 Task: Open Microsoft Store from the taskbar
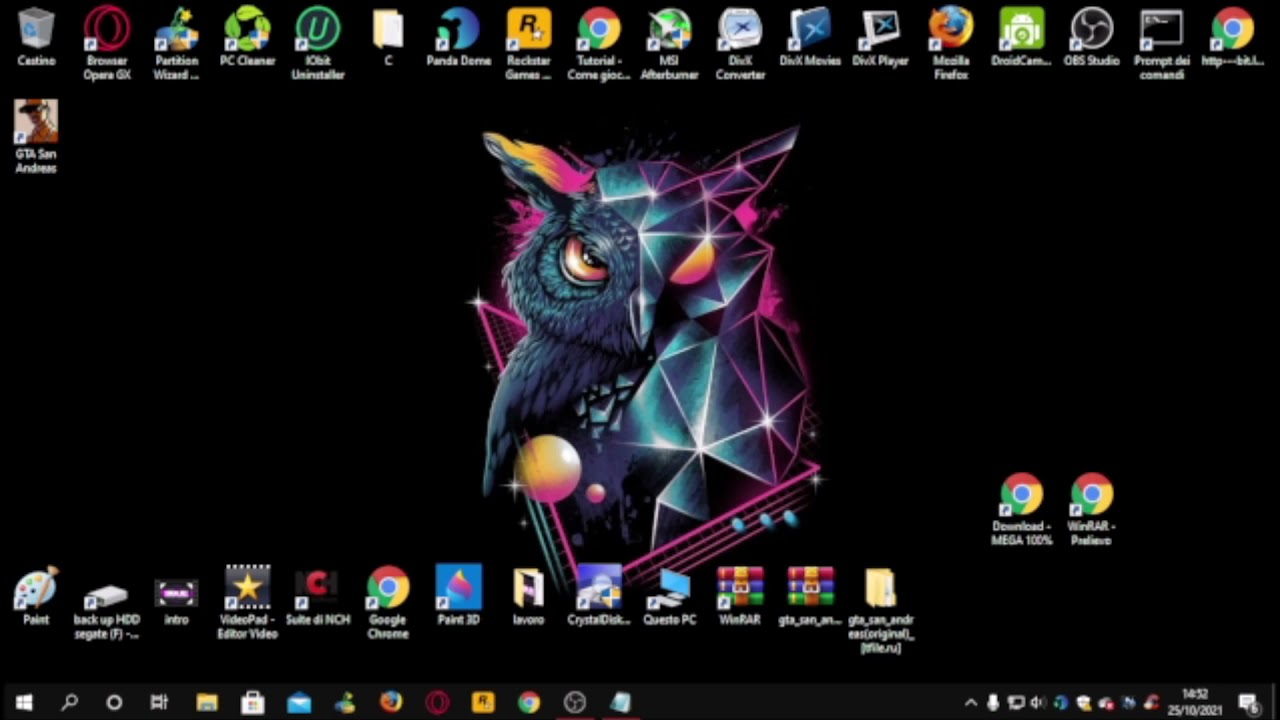(x=253, y=703)
